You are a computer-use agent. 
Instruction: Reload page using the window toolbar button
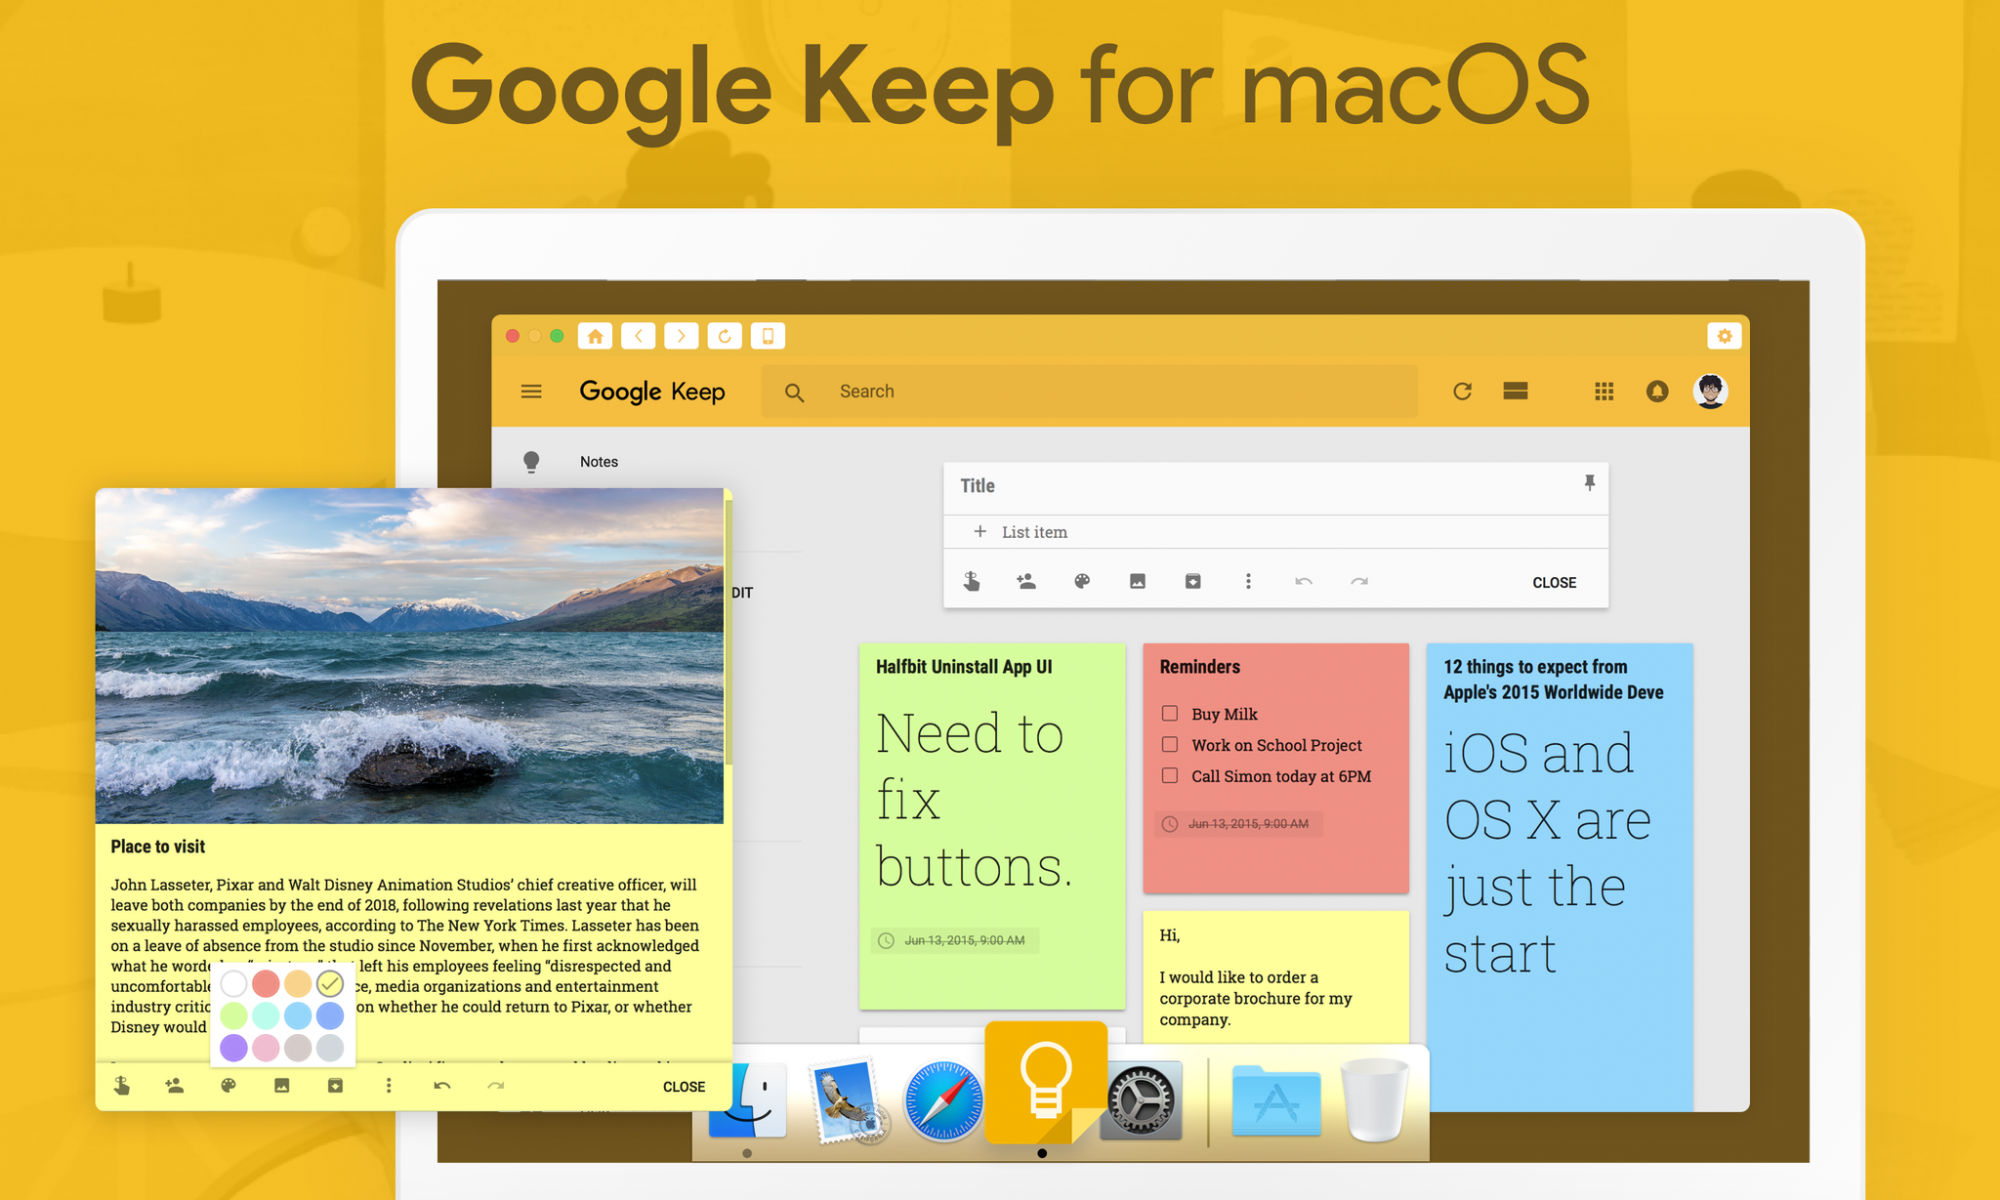pos(725,336)
